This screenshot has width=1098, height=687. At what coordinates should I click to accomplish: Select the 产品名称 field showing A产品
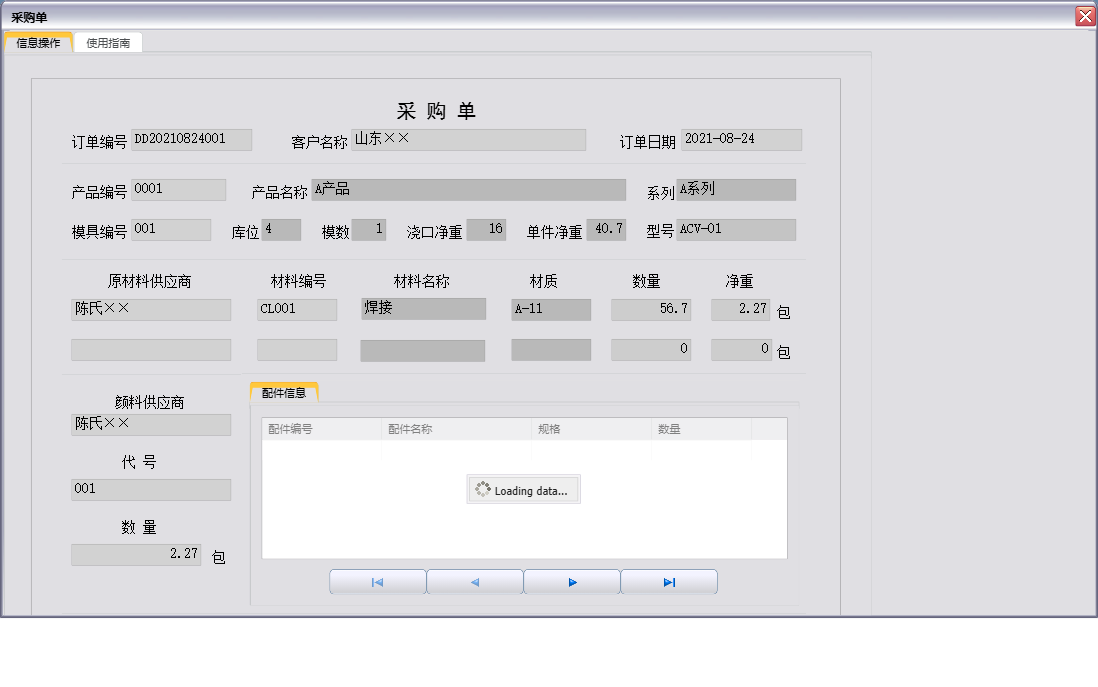click(x=470, y=189)
